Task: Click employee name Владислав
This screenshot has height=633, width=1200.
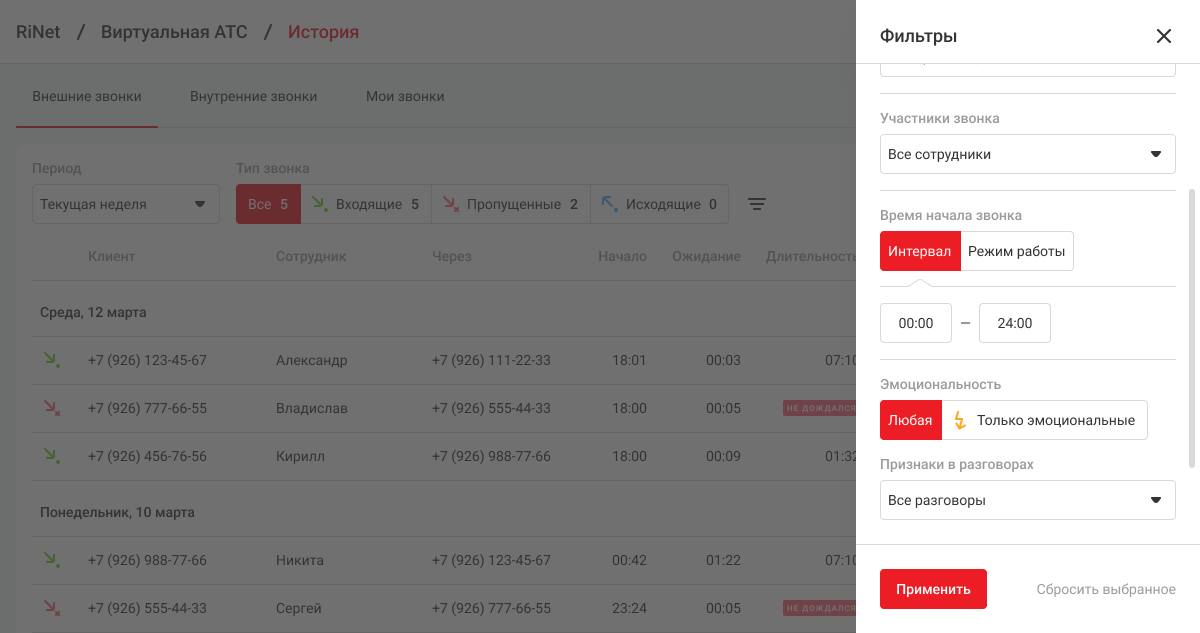Action: coord(312,408)
